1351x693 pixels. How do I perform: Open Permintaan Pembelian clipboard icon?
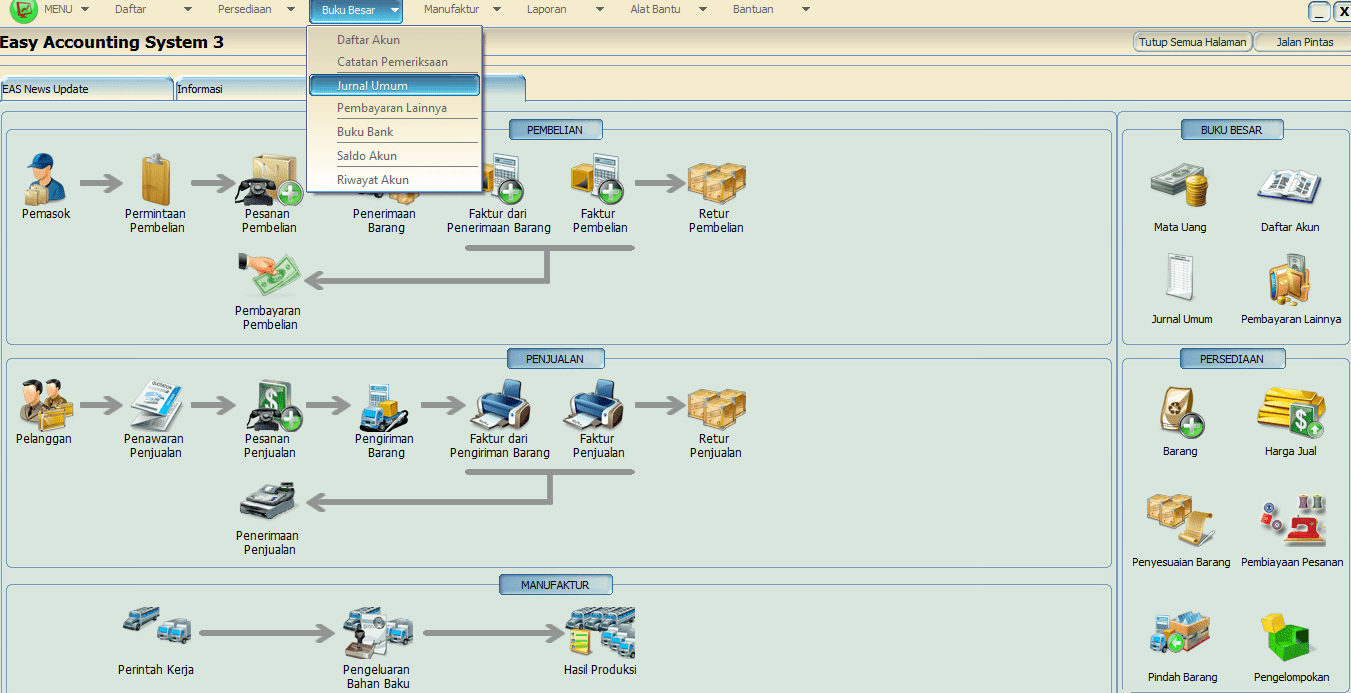[x=155, y=179]
